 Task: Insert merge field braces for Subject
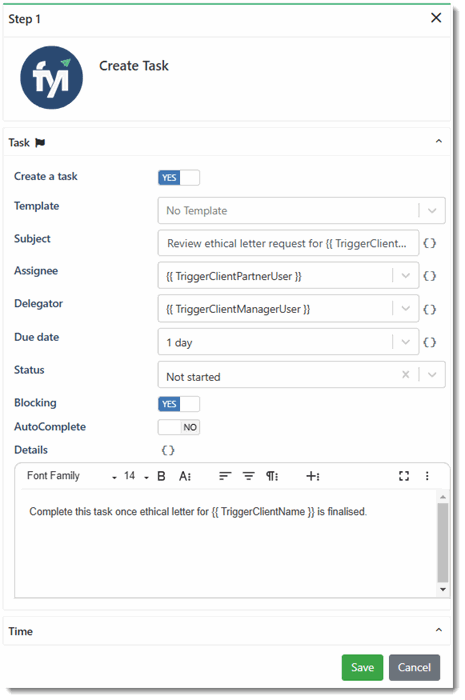(x=429, y=243)
